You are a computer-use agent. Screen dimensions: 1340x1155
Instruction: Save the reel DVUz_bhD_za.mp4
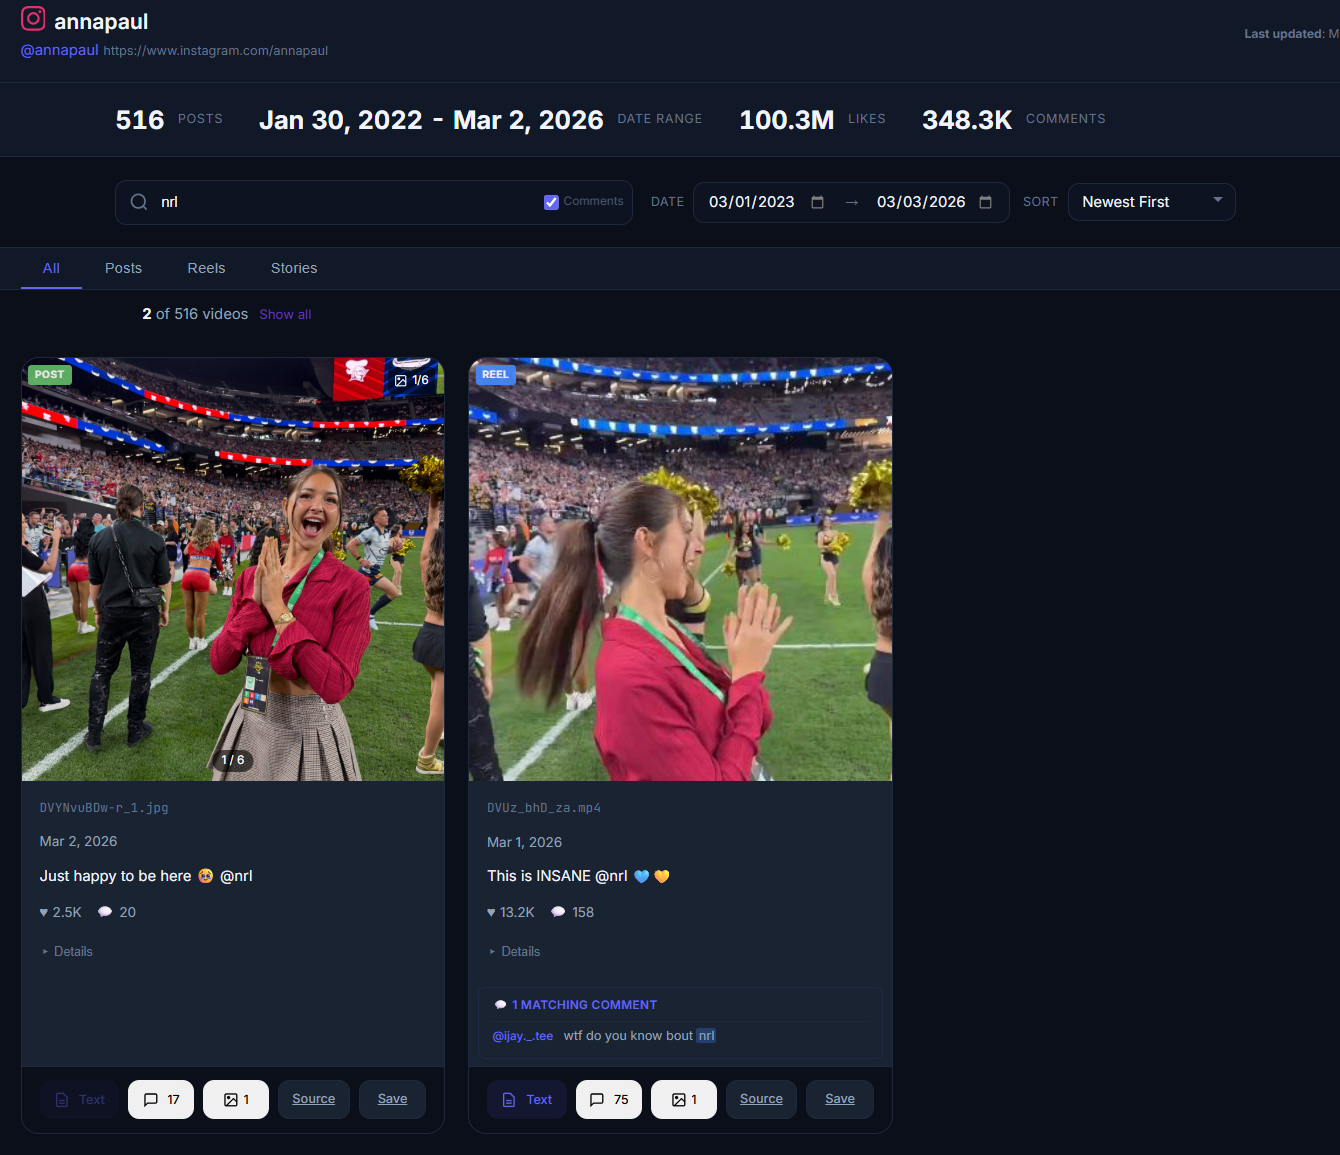tap(839, 1099)
